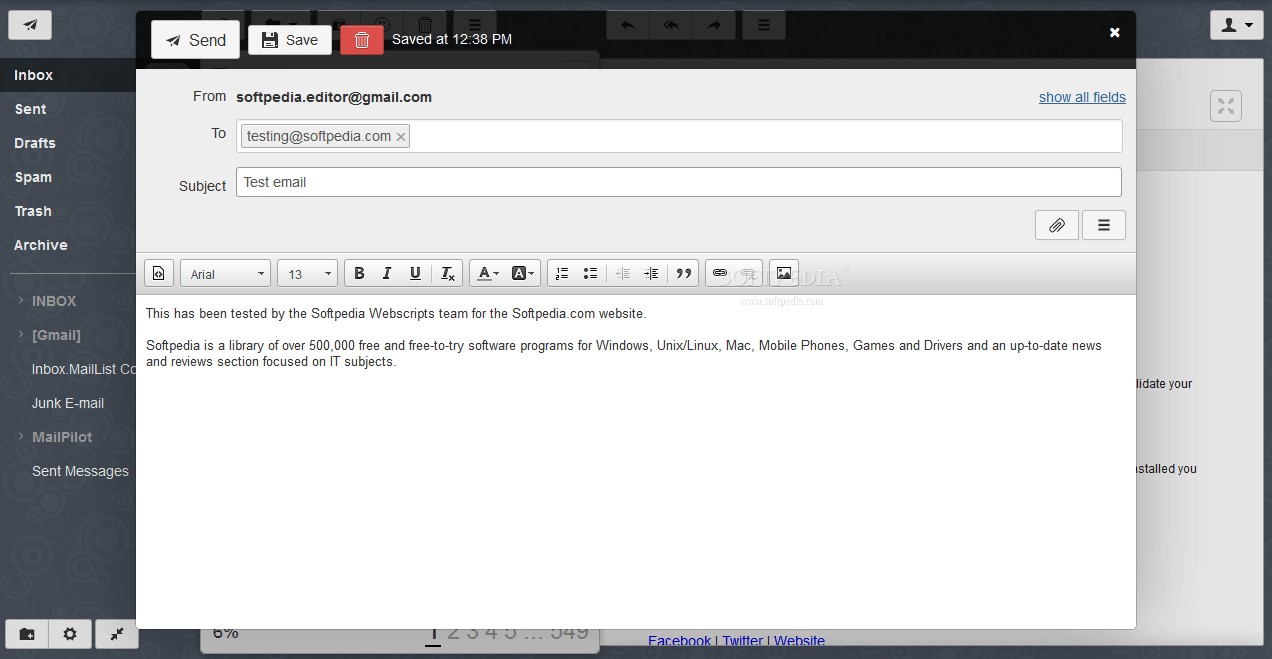This screenshot has width=1272, height=659.
Task: Toggle underline formatting
Action: click(x=415, y=274)
